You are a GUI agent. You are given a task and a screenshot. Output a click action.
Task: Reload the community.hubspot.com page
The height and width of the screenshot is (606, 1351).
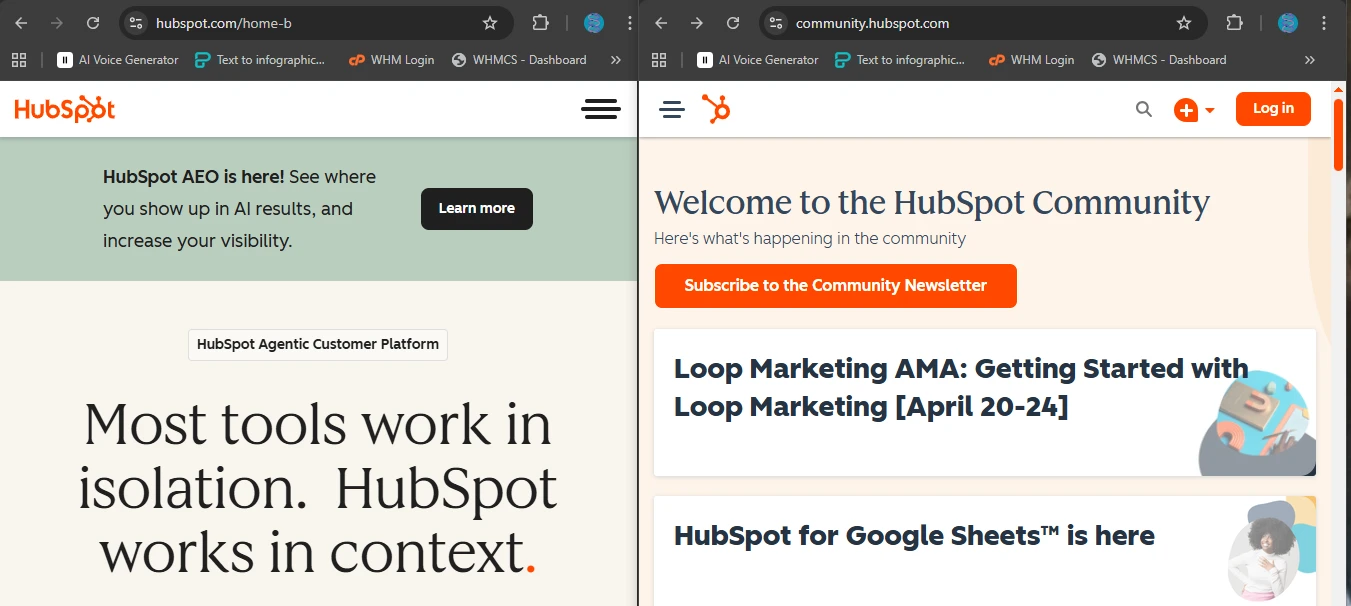pos(733,23)
